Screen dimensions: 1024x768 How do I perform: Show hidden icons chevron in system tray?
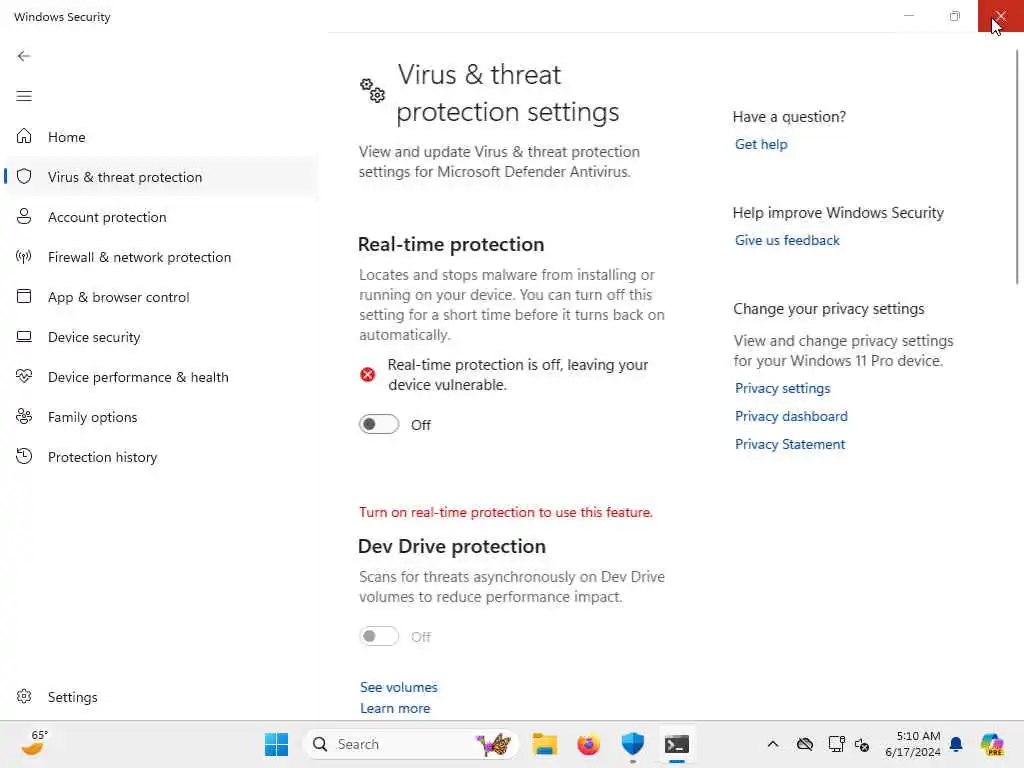[772, 745]
